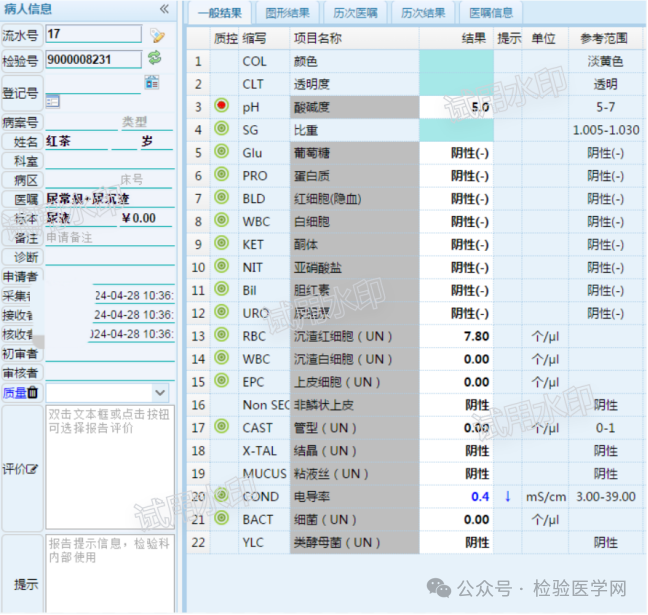Select the 葡萄糖 item name cell
The height and width of the screenshot is (615, 648).
click(x=355, y=153)
